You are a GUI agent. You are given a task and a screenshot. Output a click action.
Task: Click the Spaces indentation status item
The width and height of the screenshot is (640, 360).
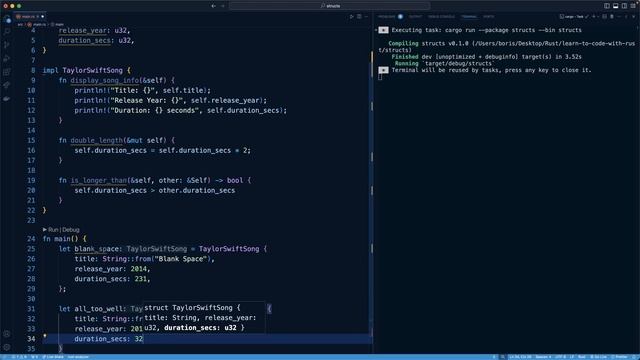click(x=543, y=357)
